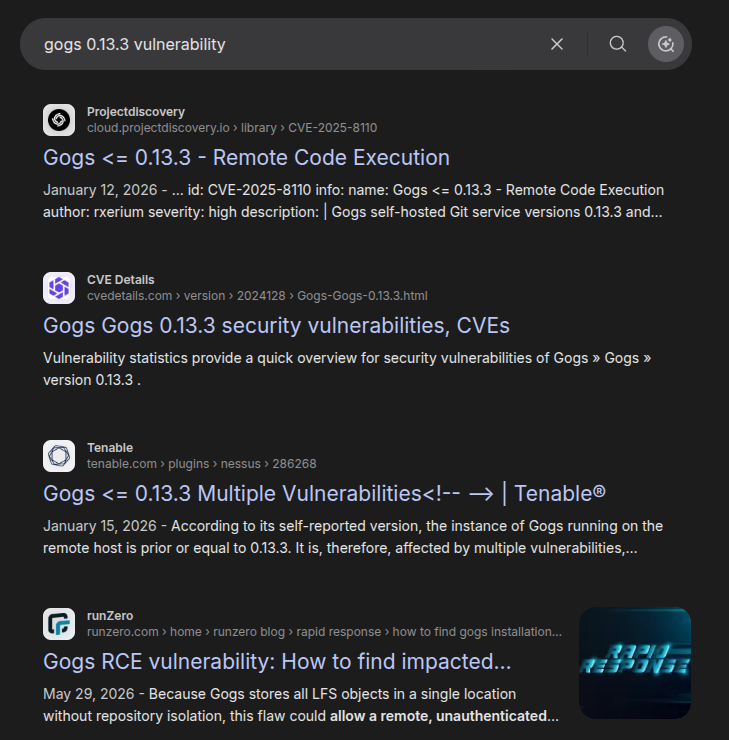Click the 'runZero' site name
The height and width of the screenshot is (740, 729).
[x=110, y=616]
